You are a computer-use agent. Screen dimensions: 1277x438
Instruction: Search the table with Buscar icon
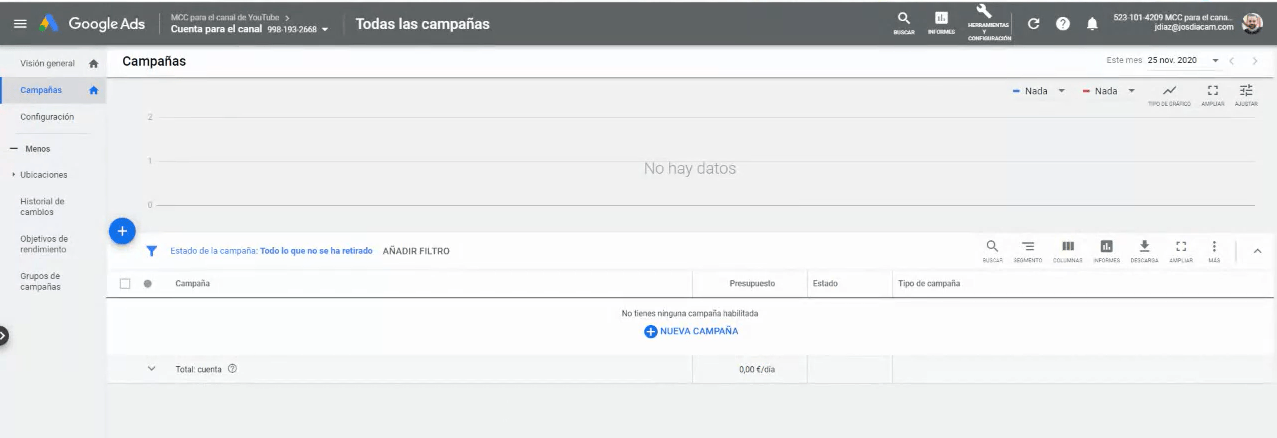[x=992, y=250]
